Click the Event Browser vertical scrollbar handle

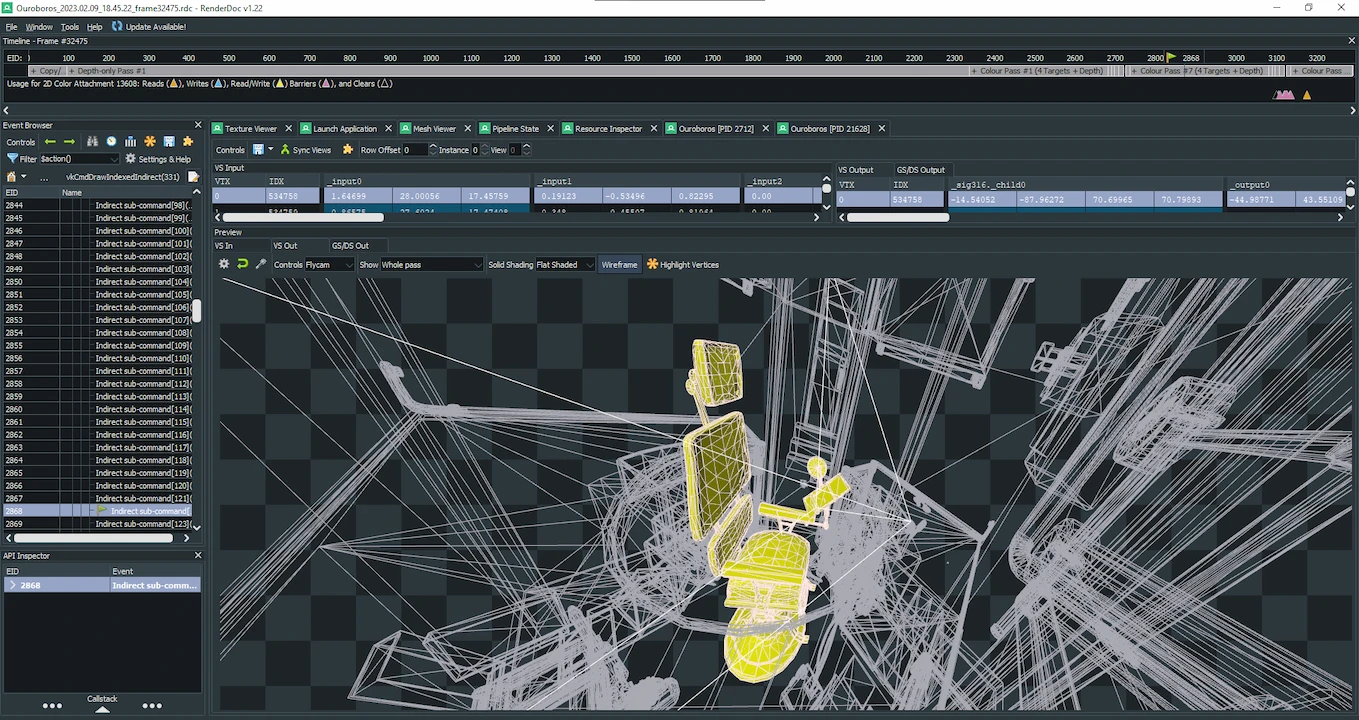click(x=197, y=311)
